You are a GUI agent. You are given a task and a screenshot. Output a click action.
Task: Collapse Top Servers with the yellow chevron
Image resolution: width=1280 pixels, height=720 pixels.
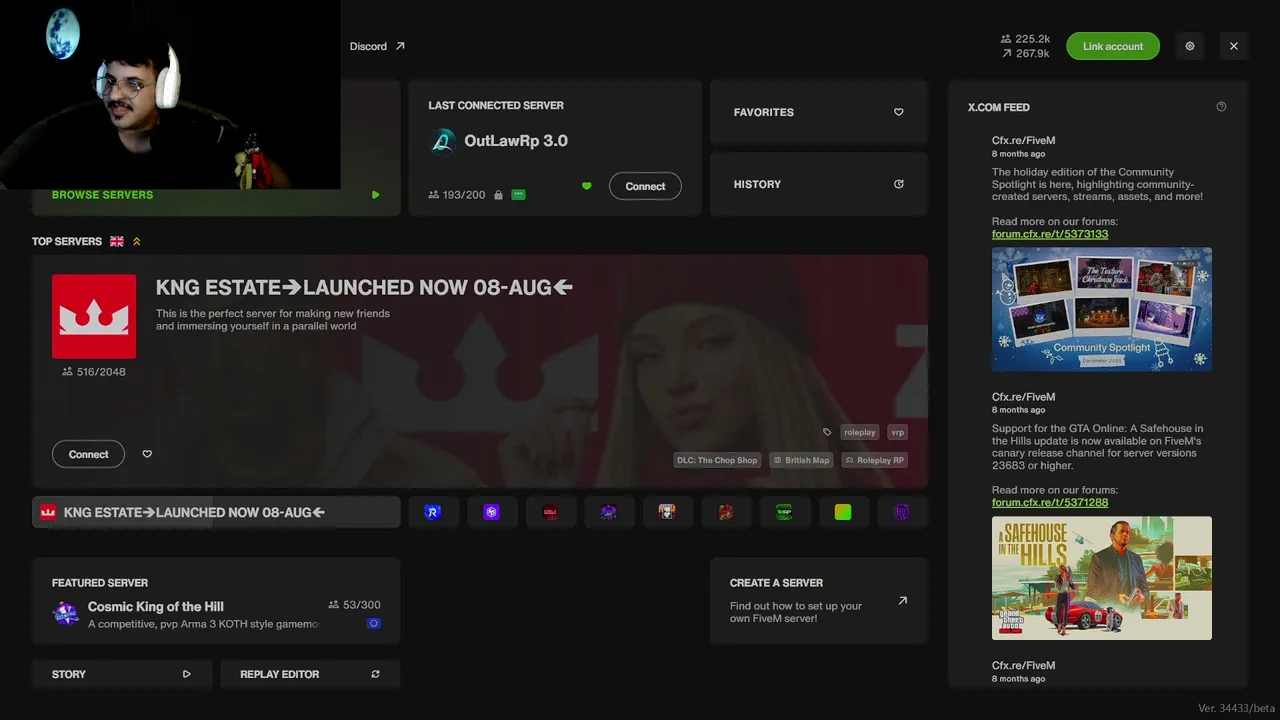tap(137, 241)
